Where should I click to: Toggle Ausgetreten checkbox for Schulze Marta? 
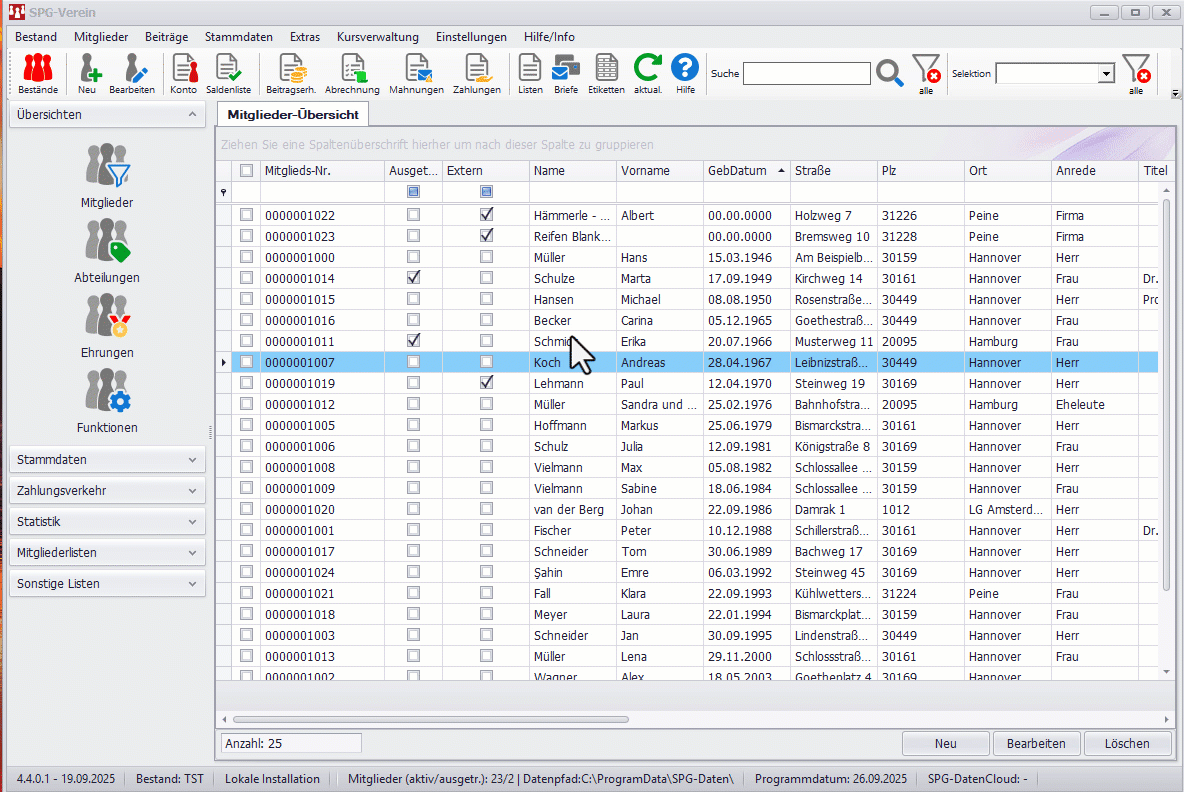[x=413, y=278]
